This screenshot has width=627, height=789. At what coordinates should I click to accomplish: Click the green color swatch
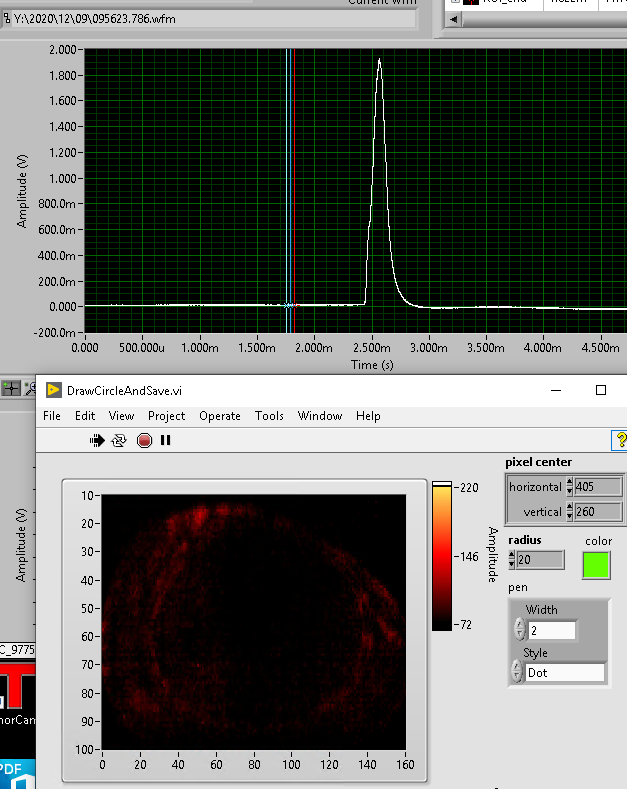[597, 564]
